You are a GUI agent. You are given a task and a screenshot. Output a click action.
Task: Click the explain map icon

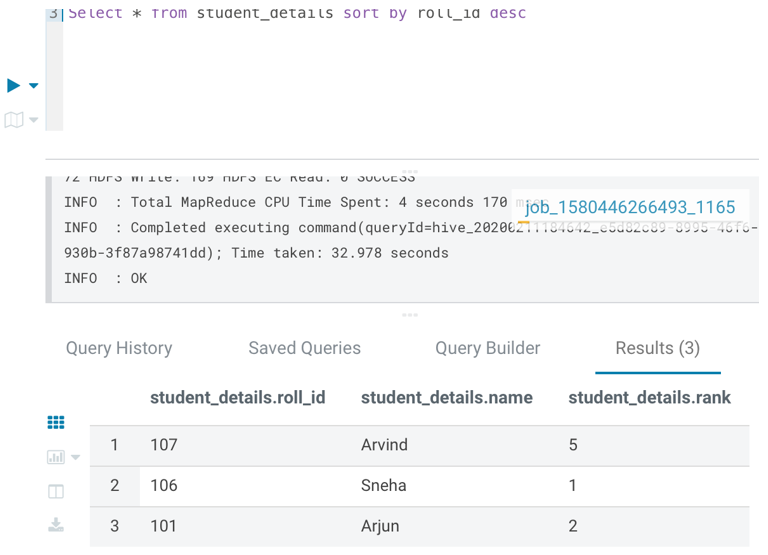(x=14, y=120)
